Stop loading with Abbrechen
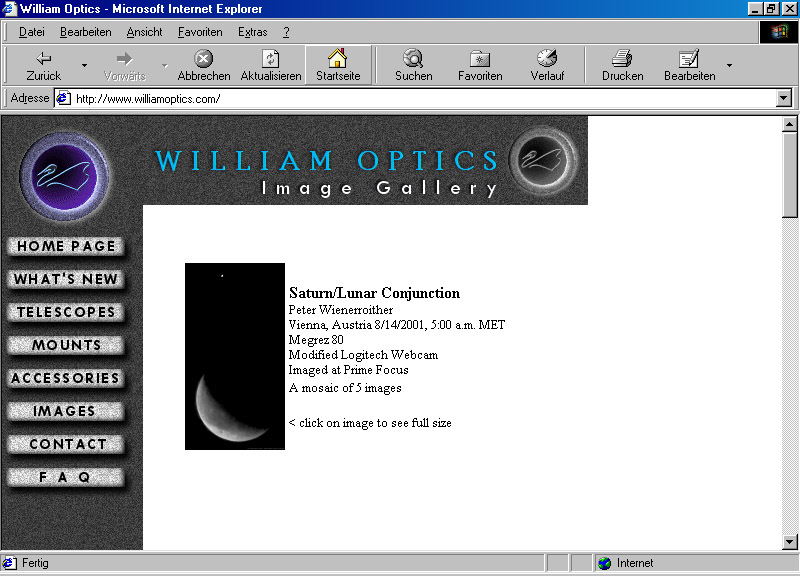The image size is (800, 576). [204, 65]
